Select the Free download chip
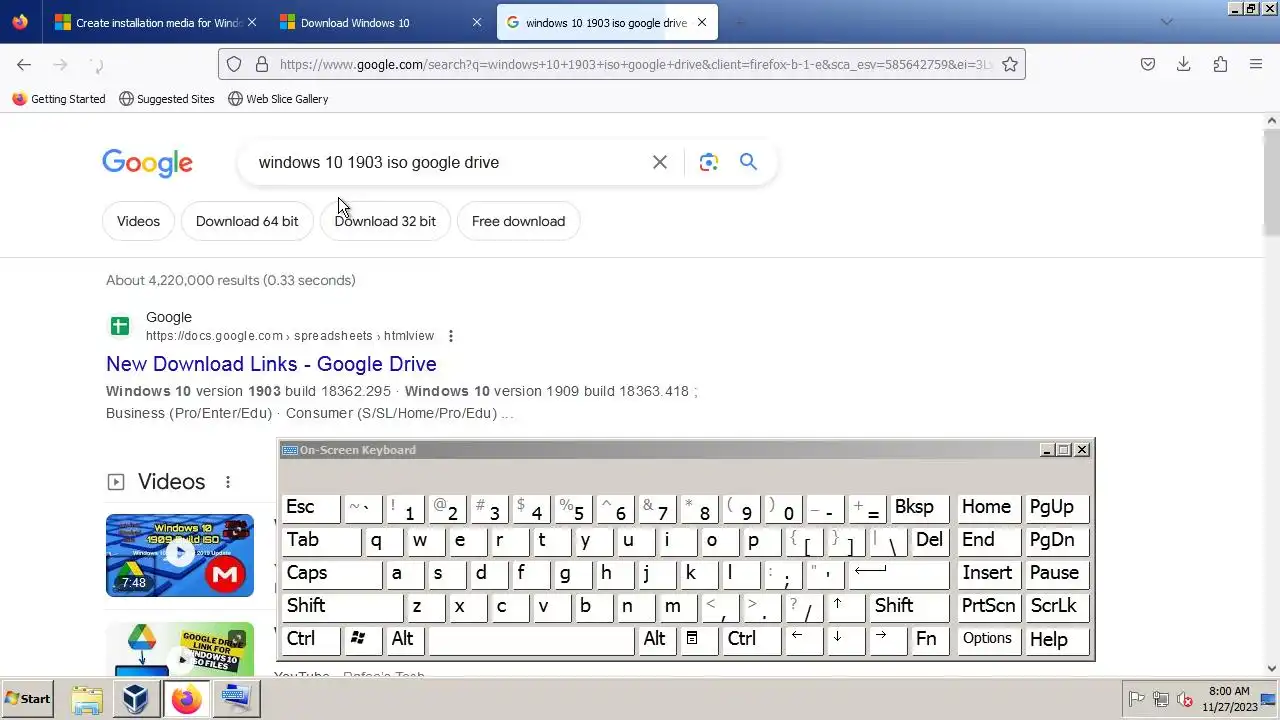 pyautogui.click(x=518, y=221)
